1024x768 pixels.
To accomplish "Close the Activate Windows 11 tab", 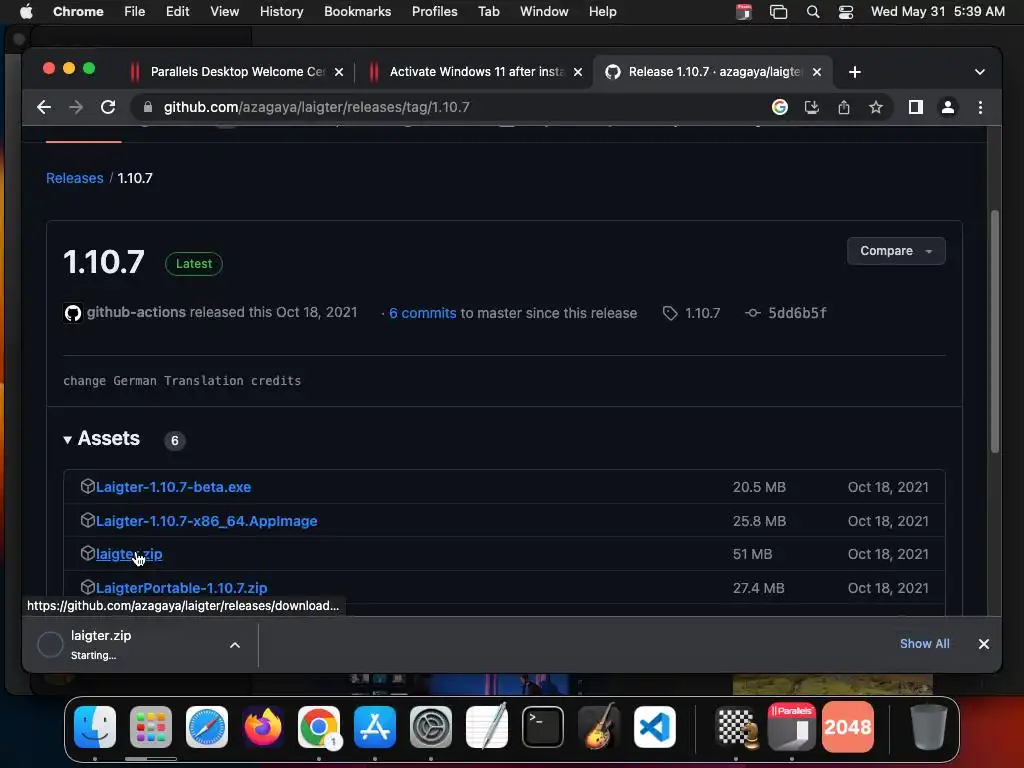I will [x=578, y=72].
